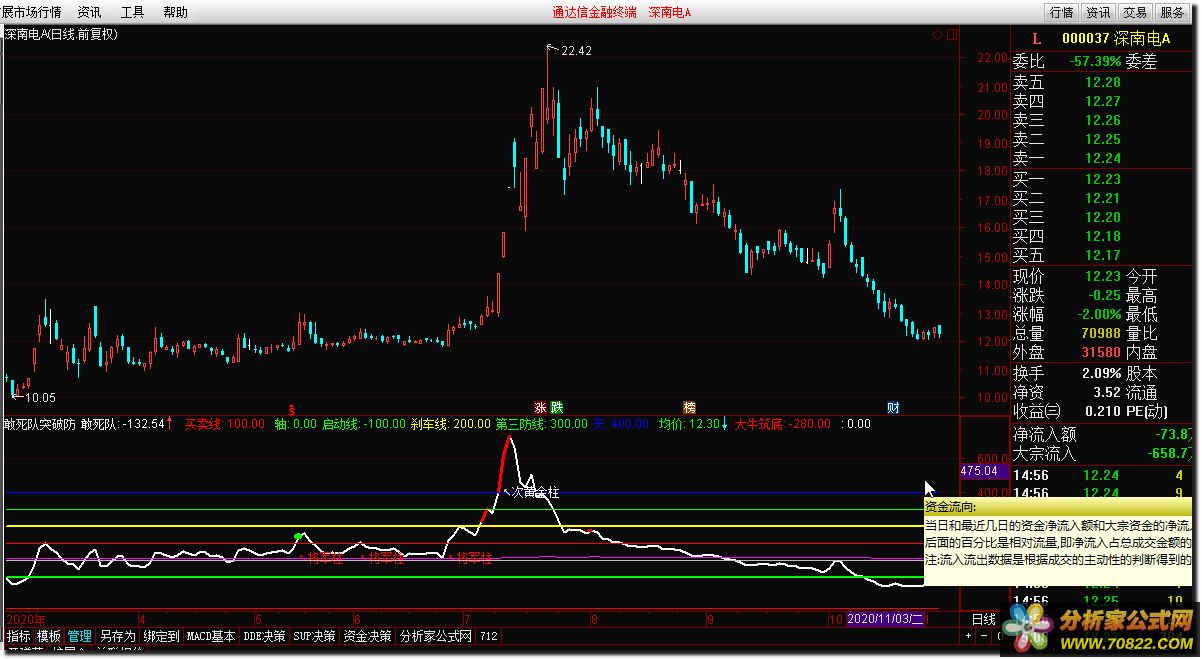Viewport: 1202px width, 659px height.
Task: Click the 另存为 tab
Action: click(118, 636)
